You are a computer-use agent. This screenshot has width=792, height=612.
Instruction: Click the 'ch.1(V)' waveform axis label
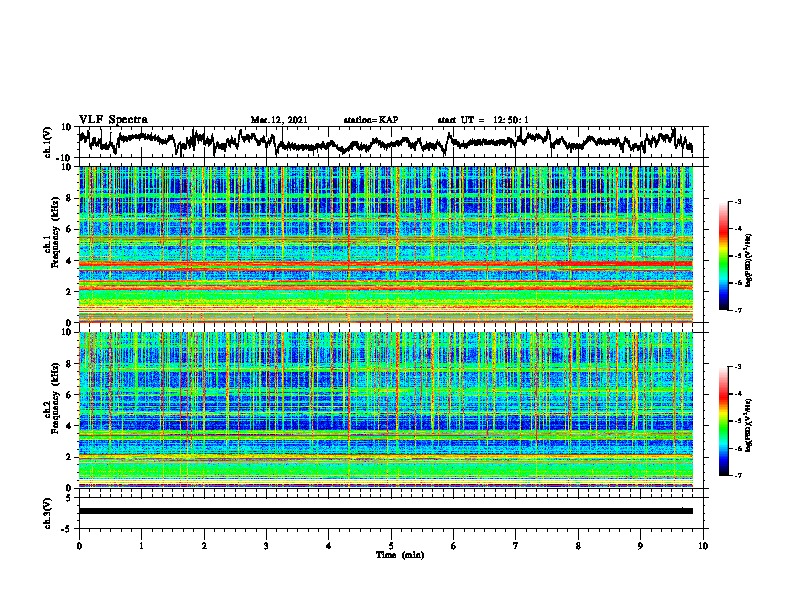tap(48, 142)
